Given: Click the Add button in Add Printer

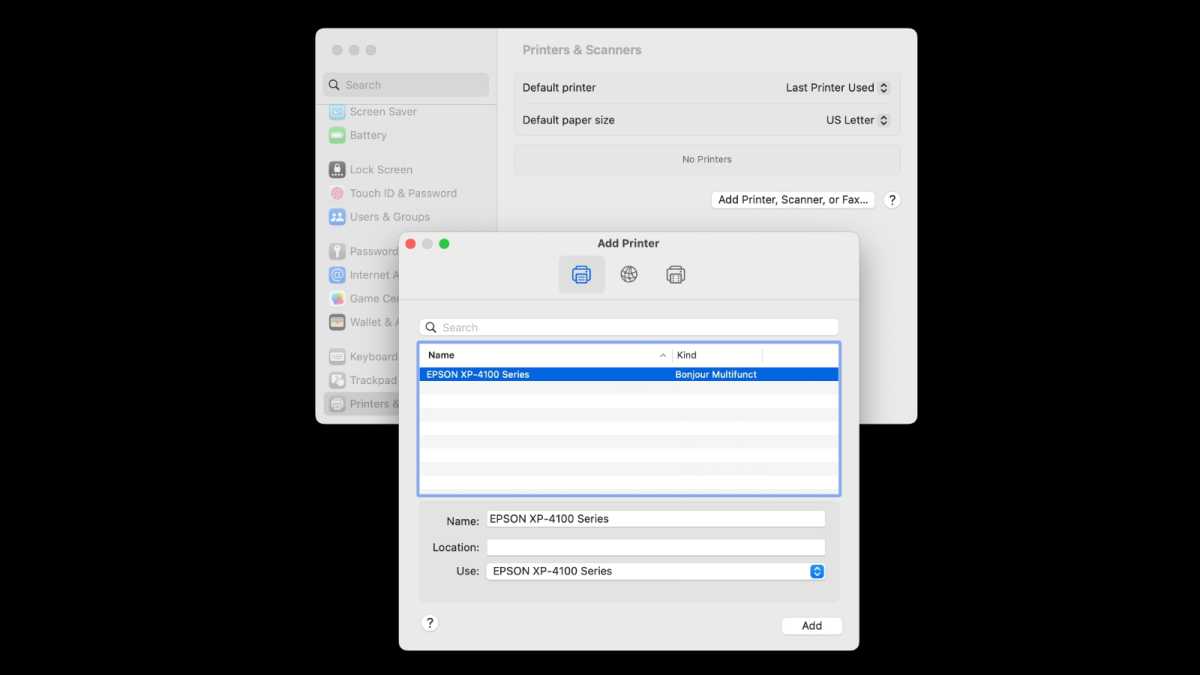Looking at the screenshot, I should [x=812, y=626].
